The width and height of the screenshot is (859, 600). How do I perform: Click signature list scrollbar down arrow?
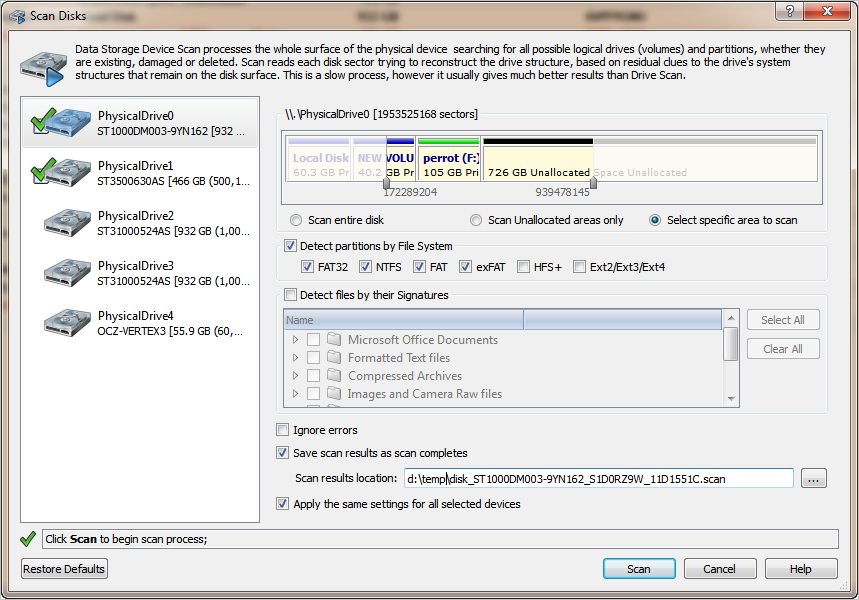[x=731, y=399]
